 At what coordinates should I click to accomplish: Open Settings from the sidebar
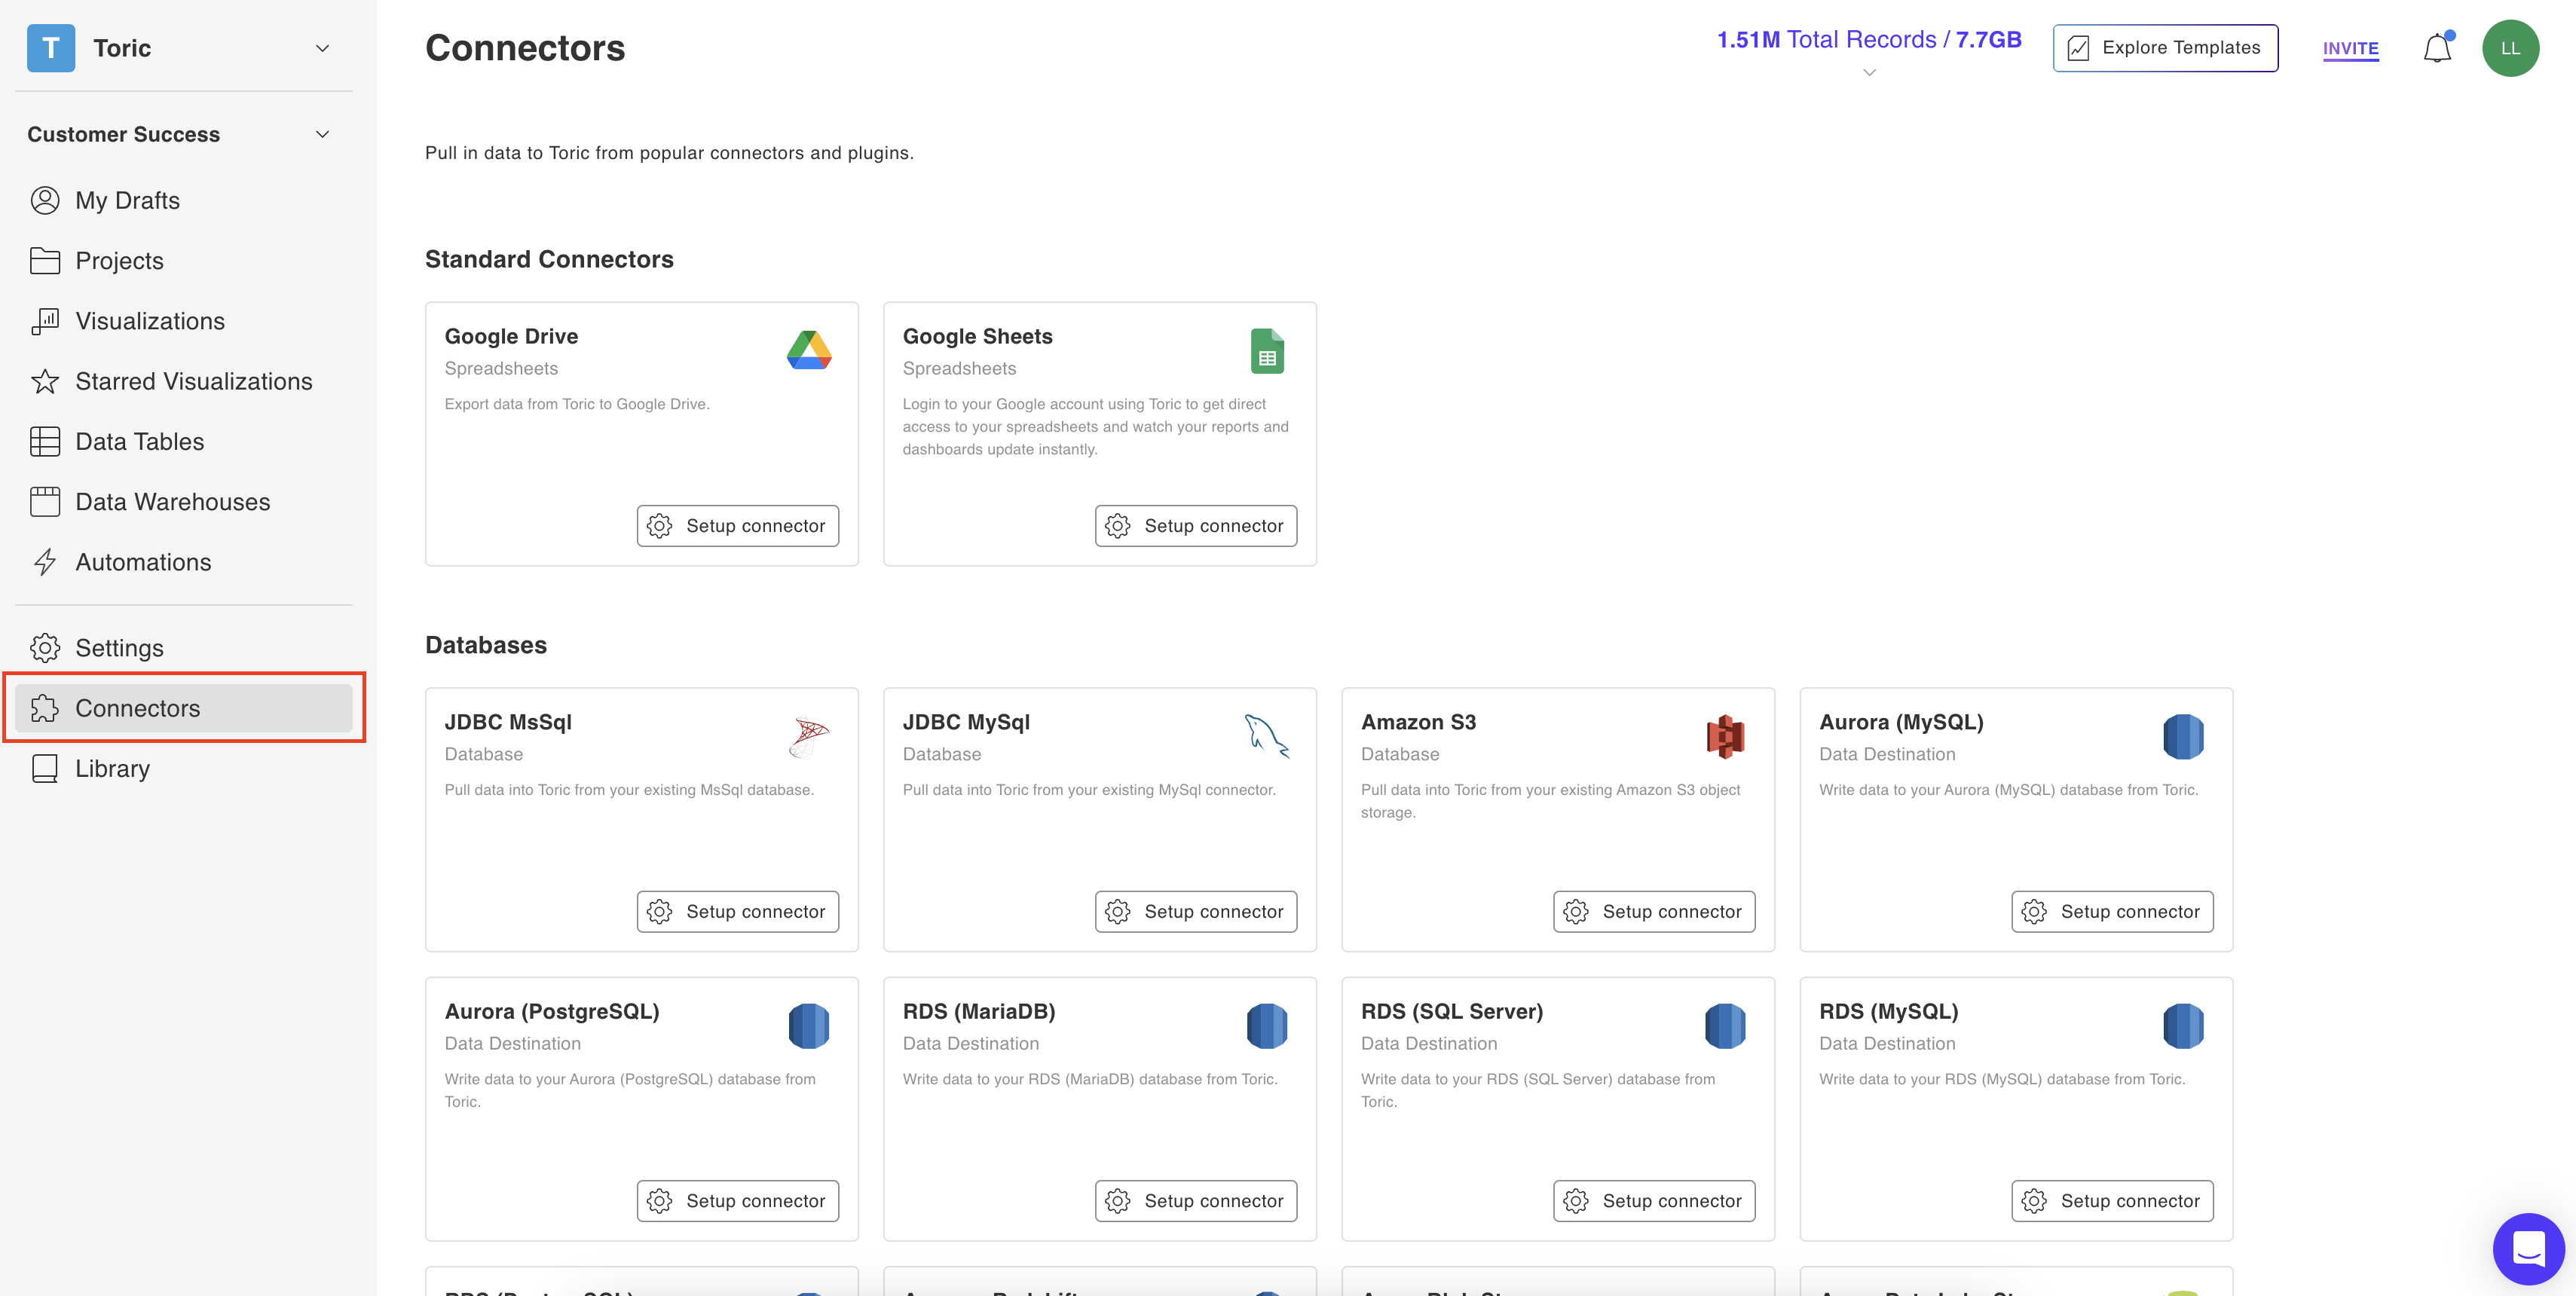point(184,648)
